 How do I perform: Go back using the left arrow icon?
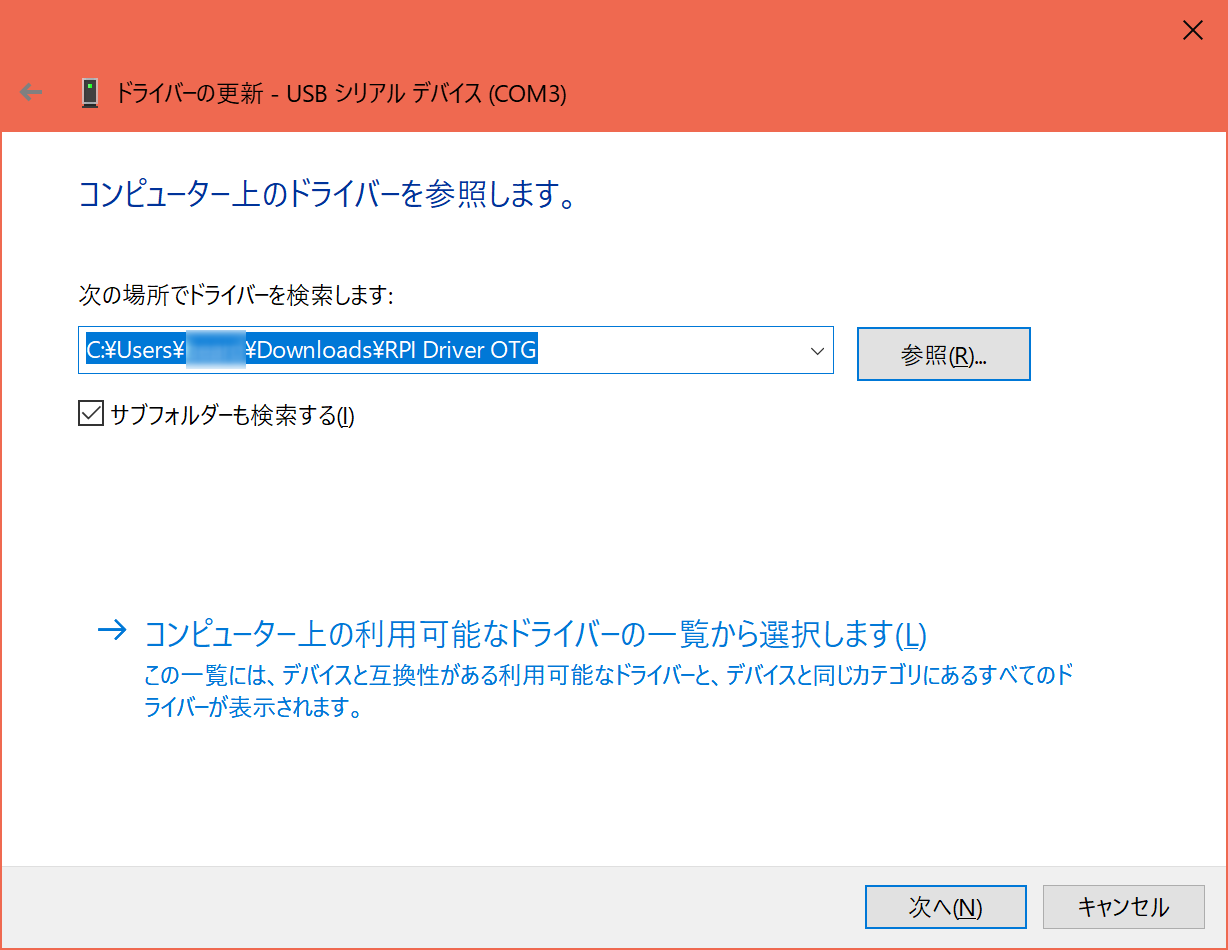[32, 93]
